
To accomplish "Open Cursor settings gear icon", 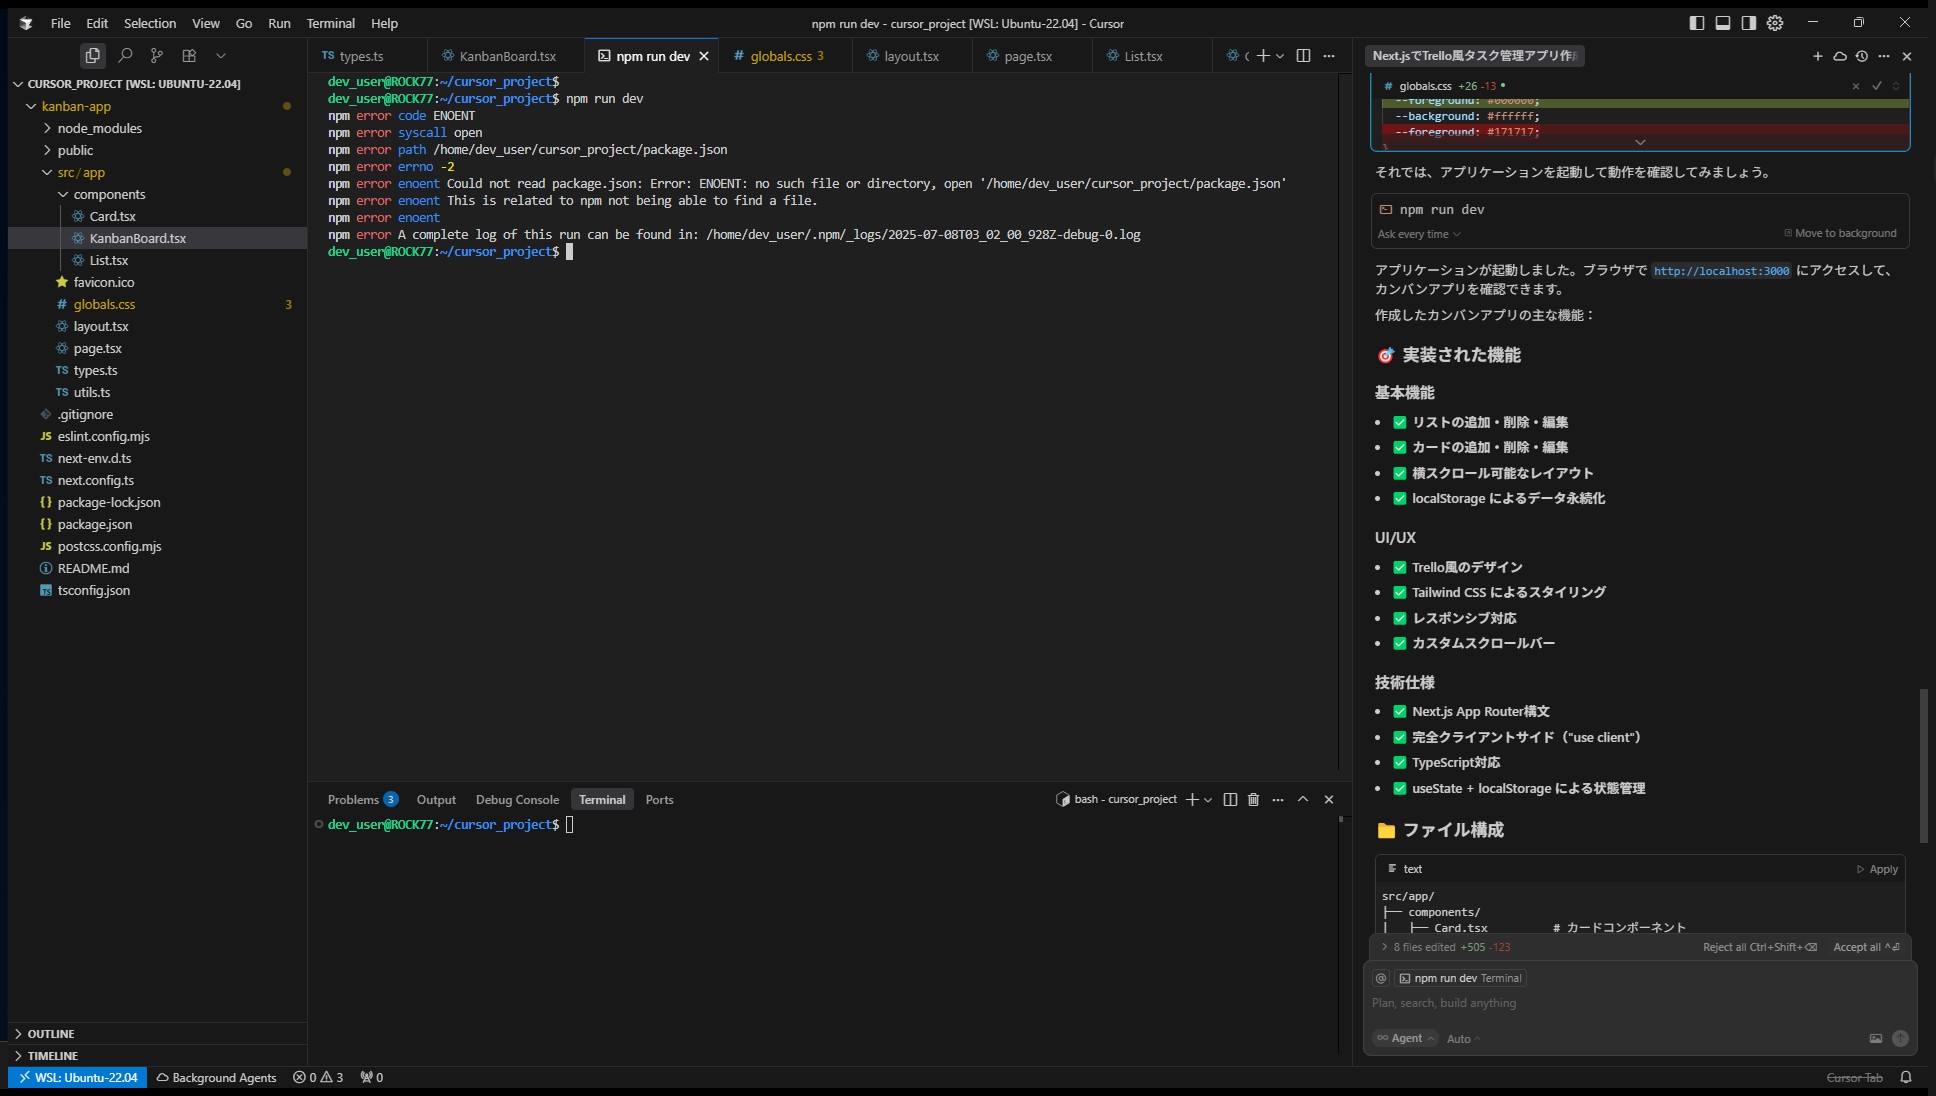I will [1775, 23].
